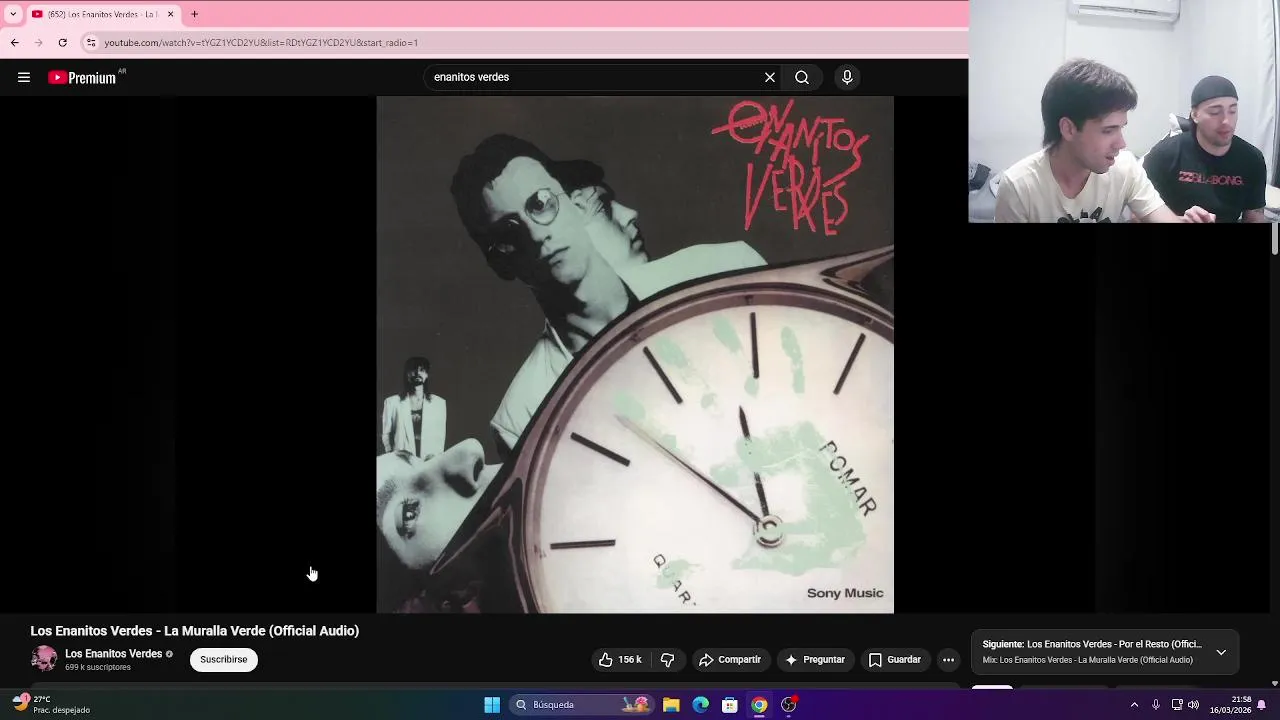Open Microsoft Store from the taskbar
Image resolution: width=1280 pixels, height=720 pixels.
coord(730,705)
